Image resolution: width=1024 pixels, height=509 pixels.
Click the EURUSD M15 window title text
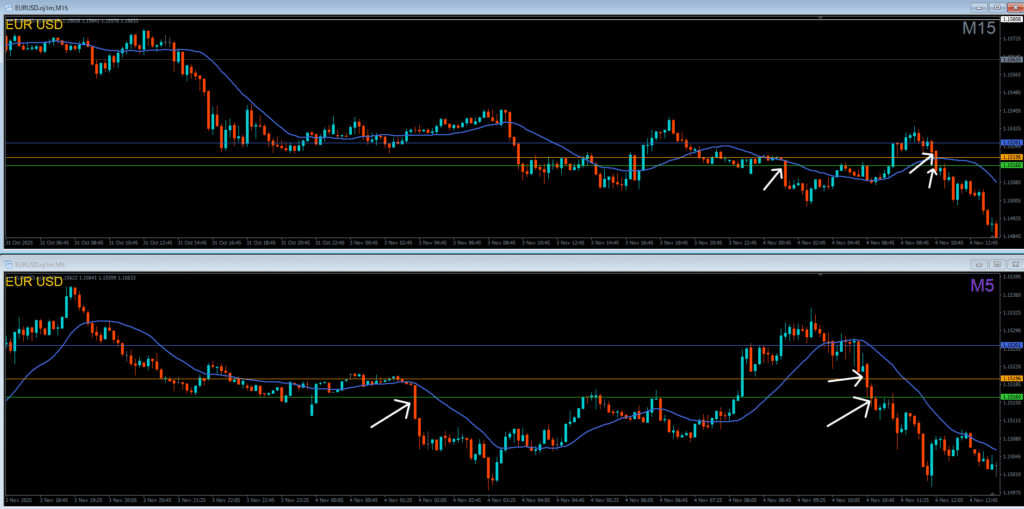38,6
